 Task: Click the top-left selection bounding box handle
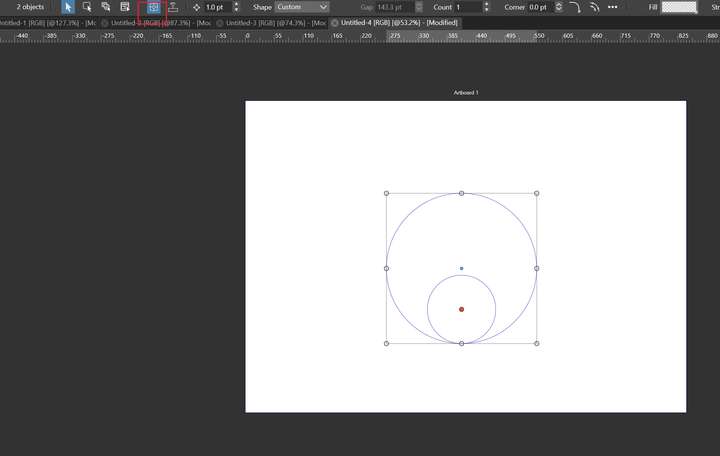point(386,193)
